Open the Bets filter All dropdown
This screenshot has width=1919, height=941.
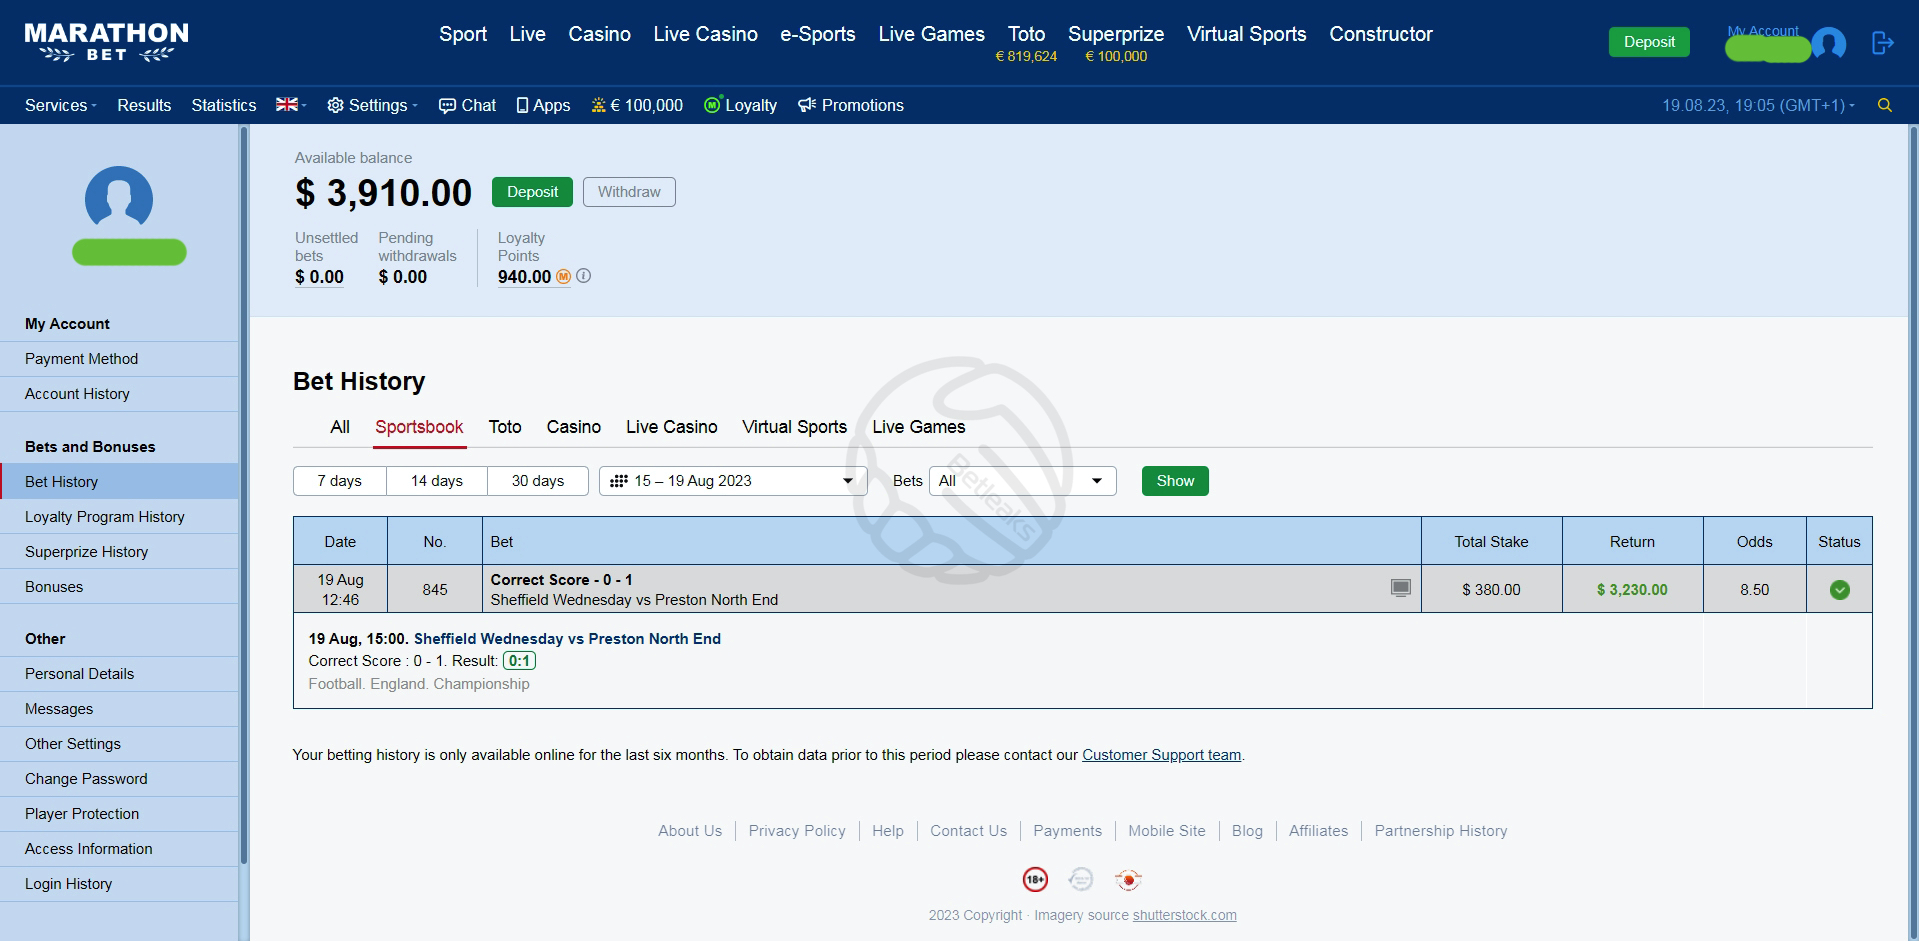coord(1022,481)
